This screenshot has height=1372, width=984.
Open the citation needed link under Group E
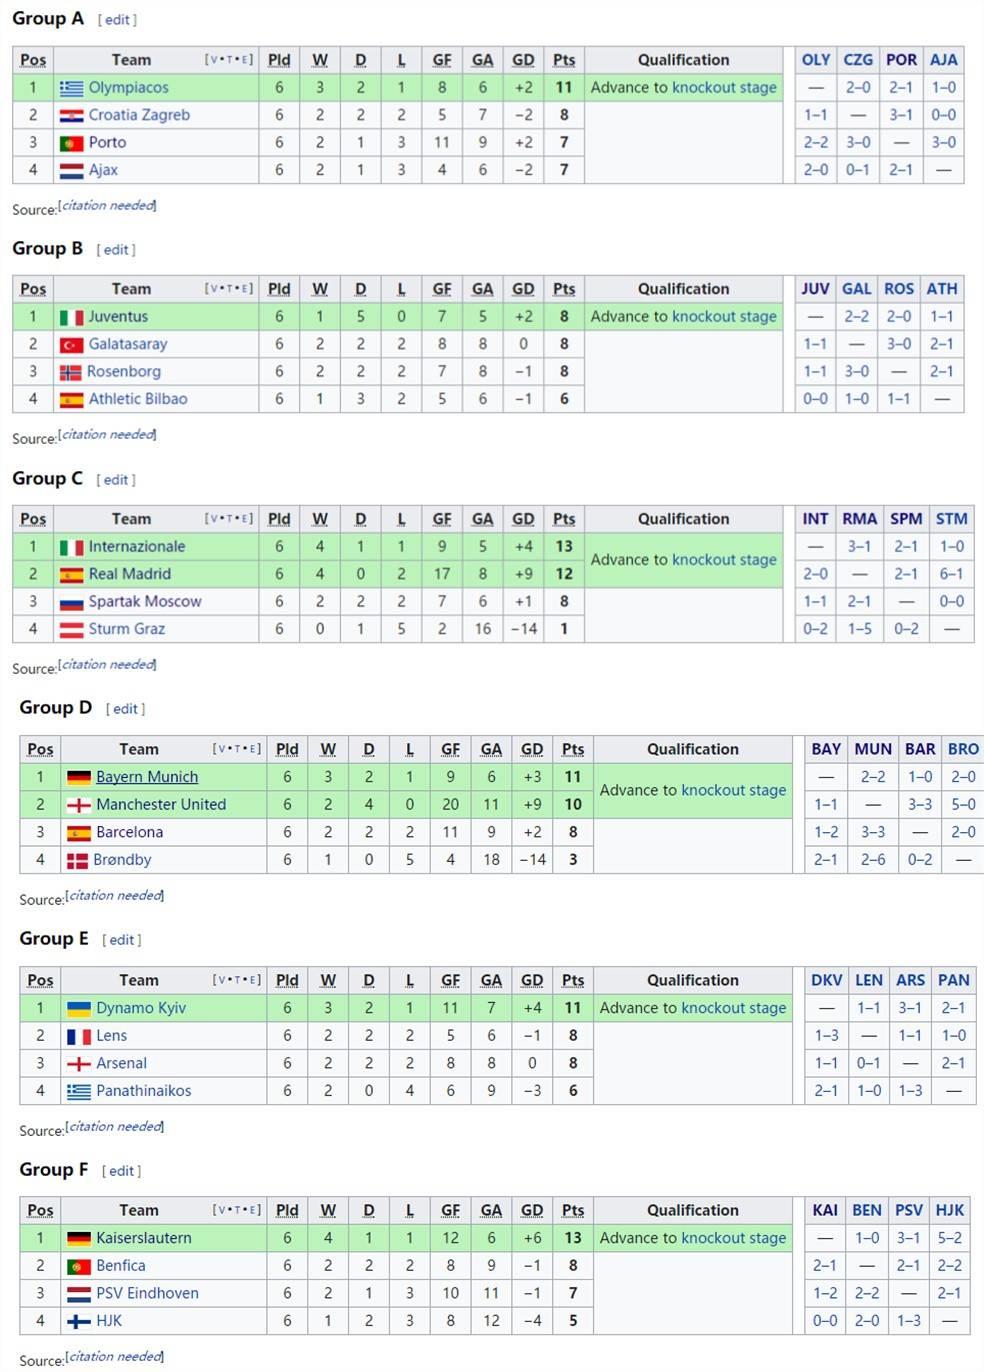pos(115,1127)
